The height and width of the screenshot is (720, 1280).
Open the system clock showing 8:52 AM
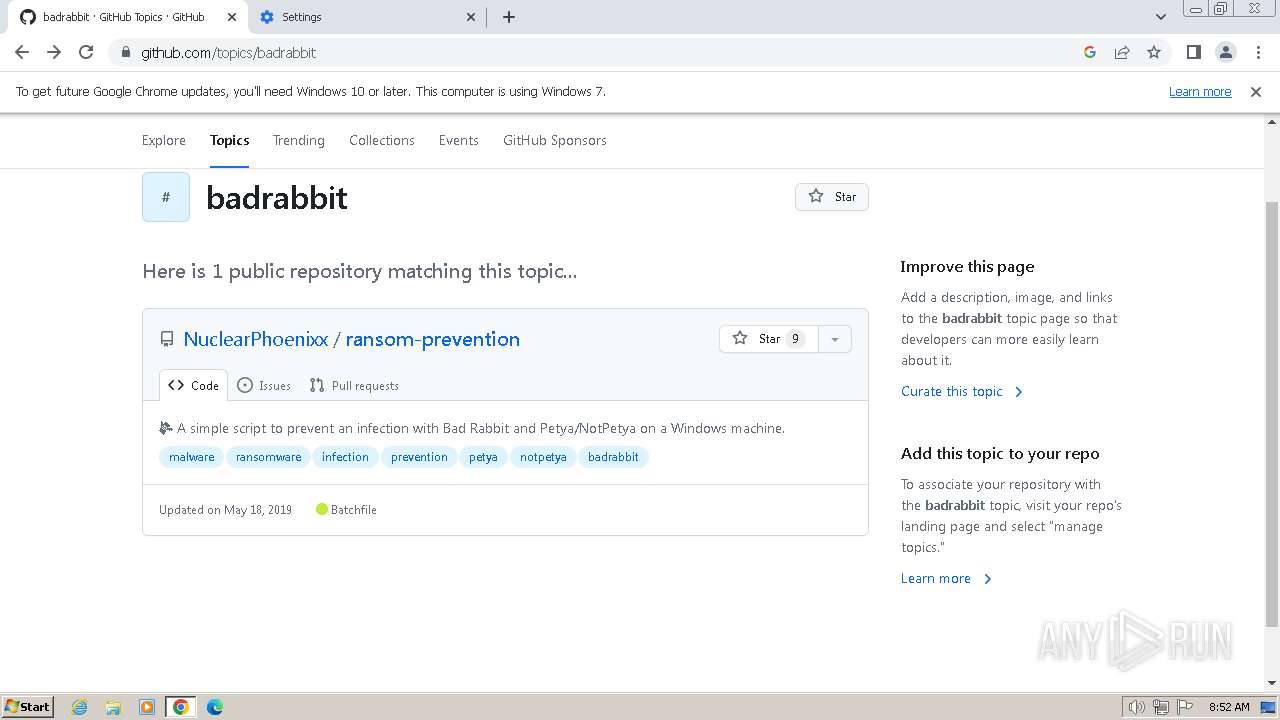(x=1229, y=707)
